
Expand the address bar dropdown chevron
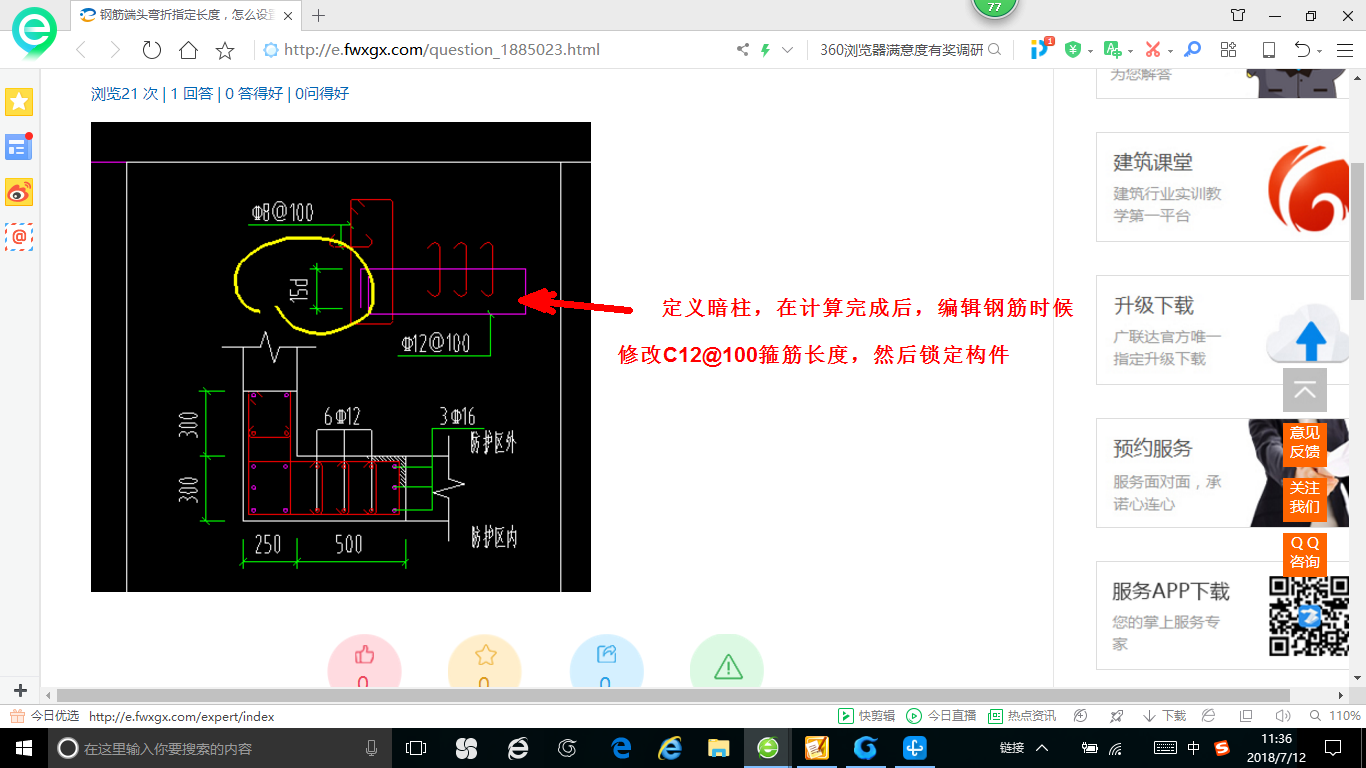(788, 50)
